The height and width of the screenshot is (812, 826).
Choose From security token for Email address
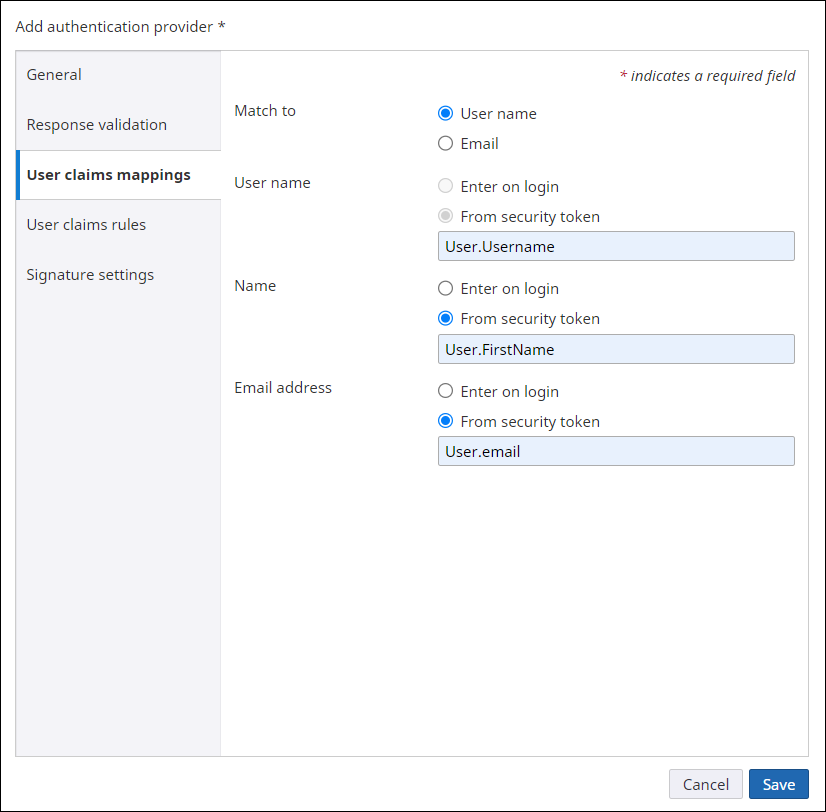445,421
